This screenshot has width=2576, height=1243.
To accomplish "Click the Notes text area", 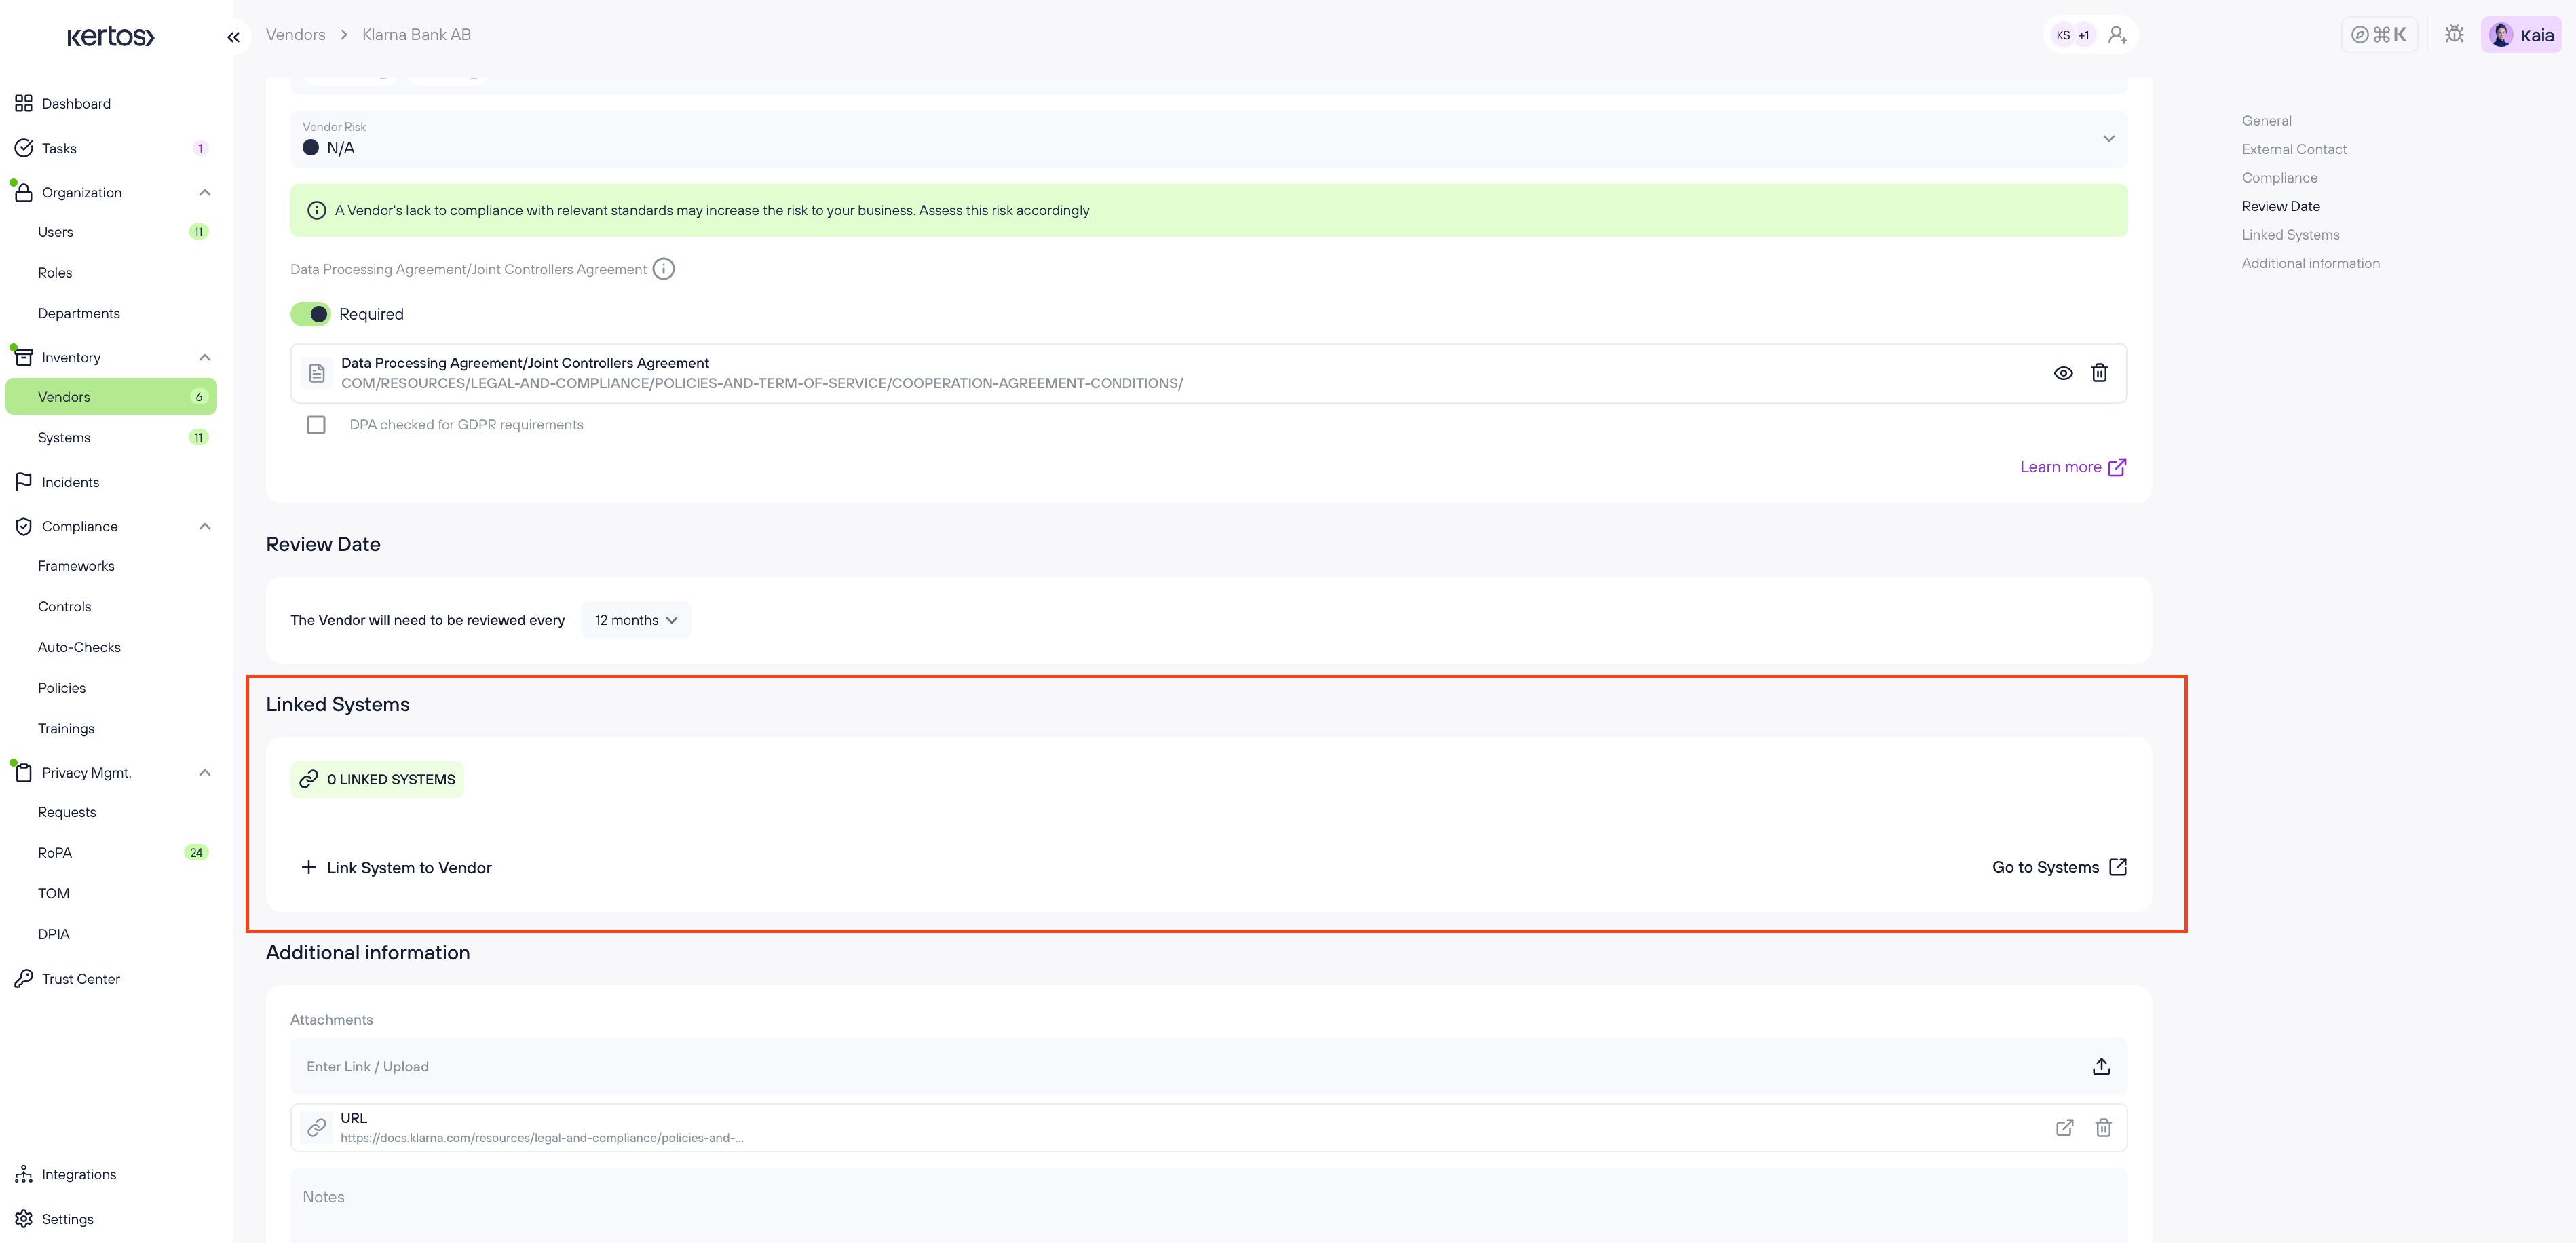I will click(1208, 1206).
